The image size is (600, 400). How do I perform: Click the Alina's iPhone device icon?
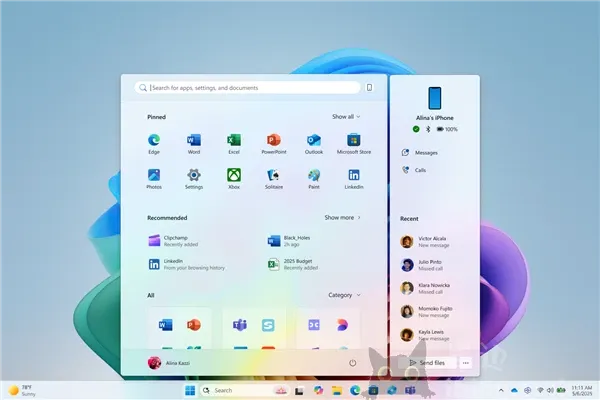point(434,98)
